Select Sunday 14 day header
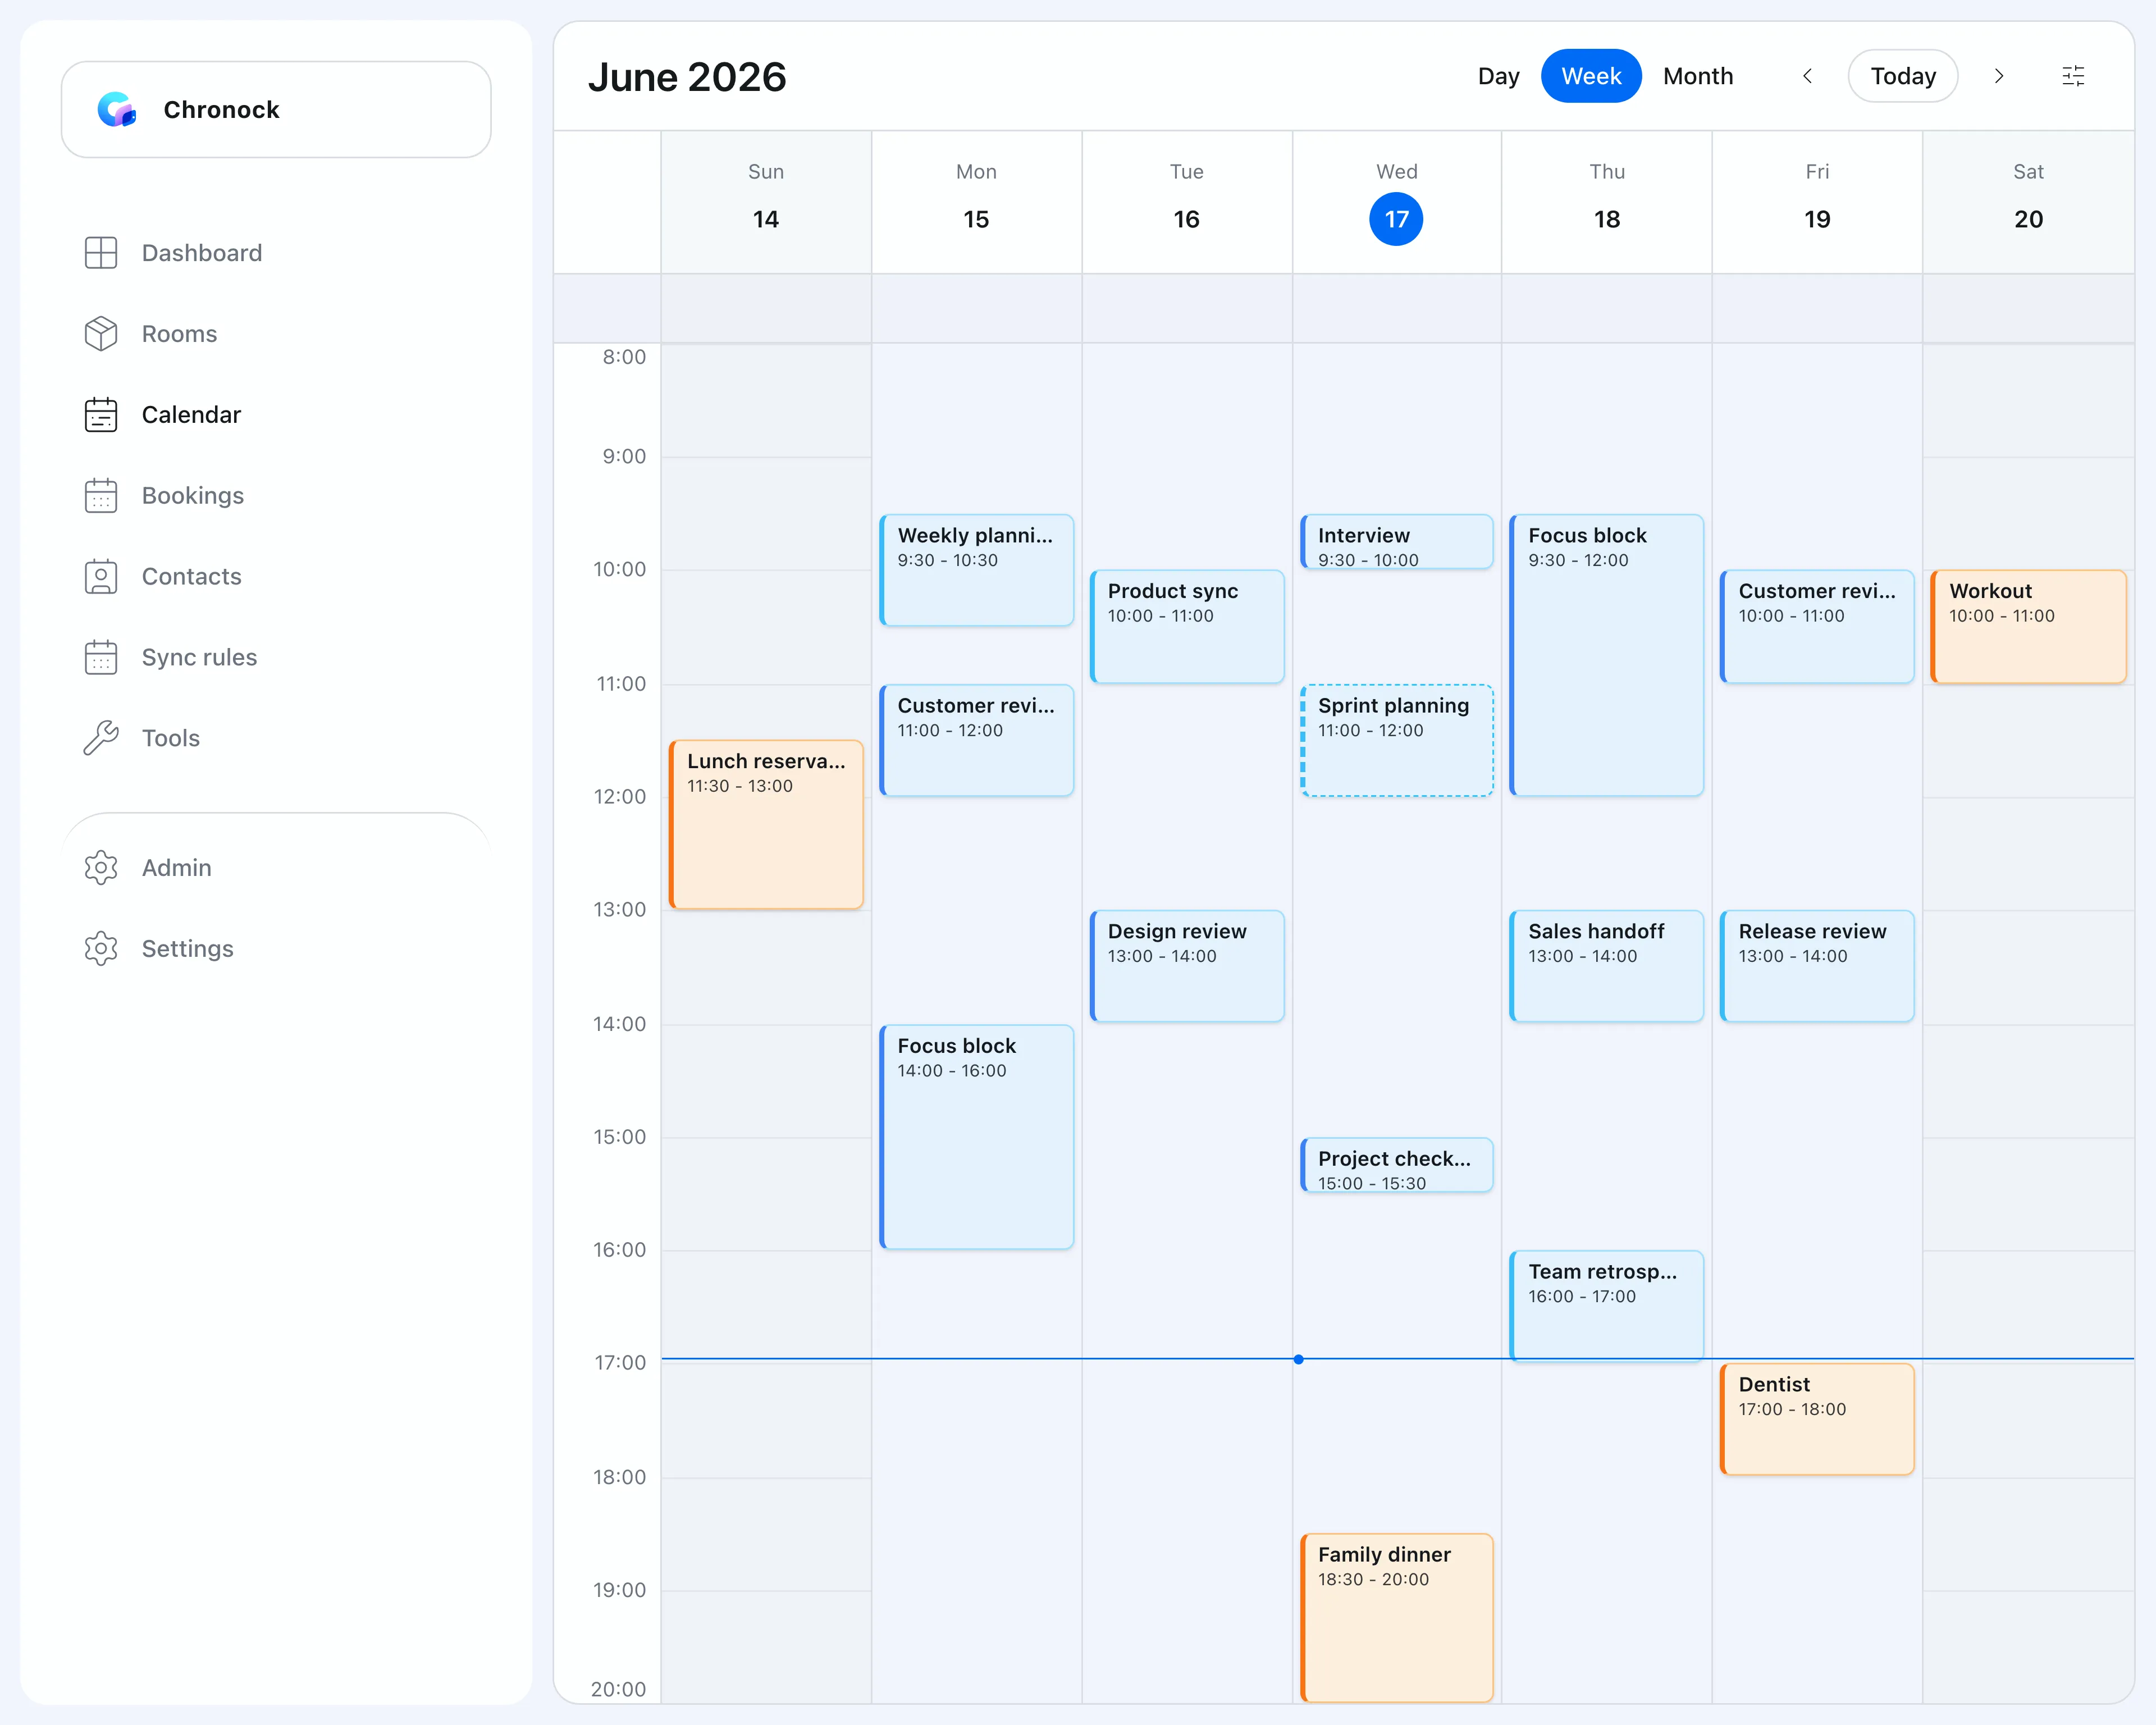 click(766, 201)
